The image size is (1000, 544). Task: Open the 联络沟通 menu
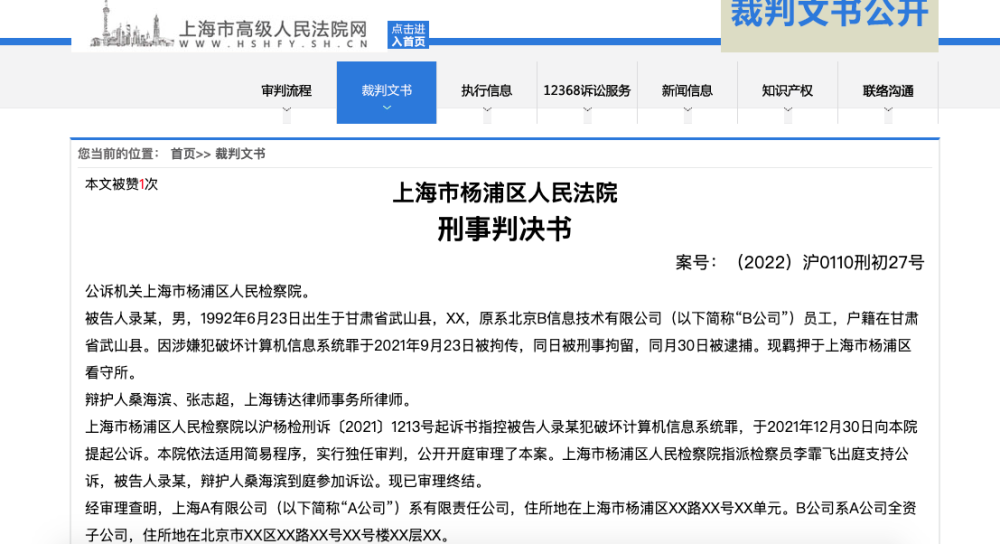pos(888,91)
